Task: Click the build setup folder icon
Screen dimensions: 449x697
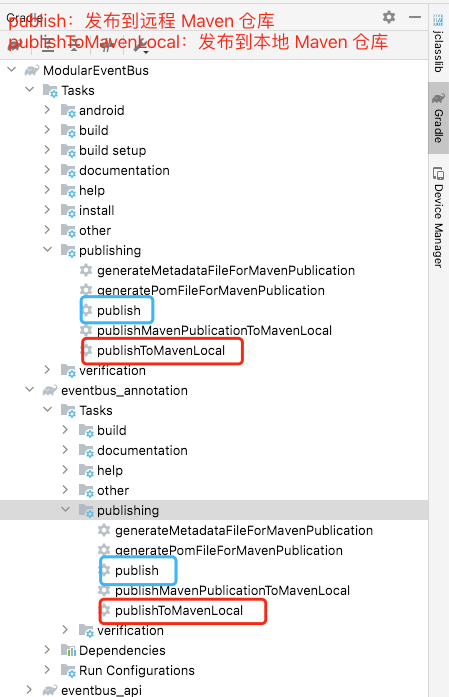Action: 68,150
